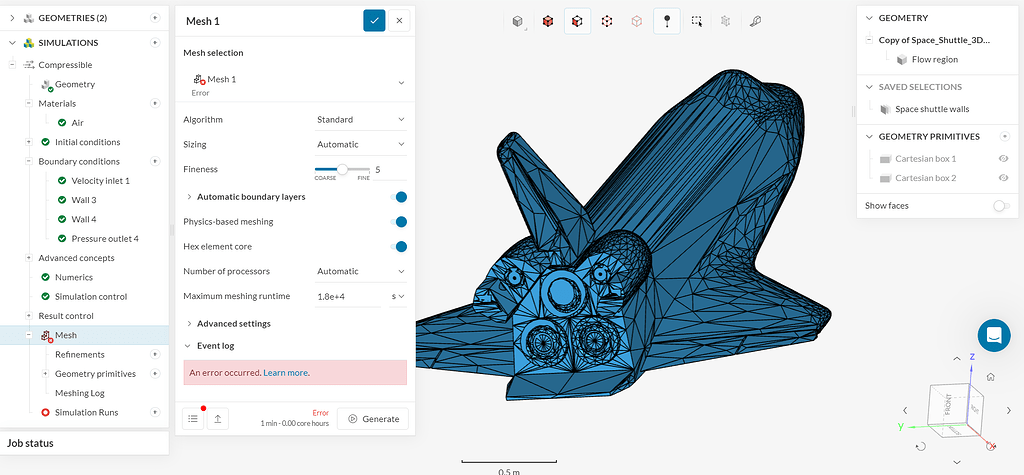
Task: Enable the Show faces toggle
Action: coord(1001,206)
